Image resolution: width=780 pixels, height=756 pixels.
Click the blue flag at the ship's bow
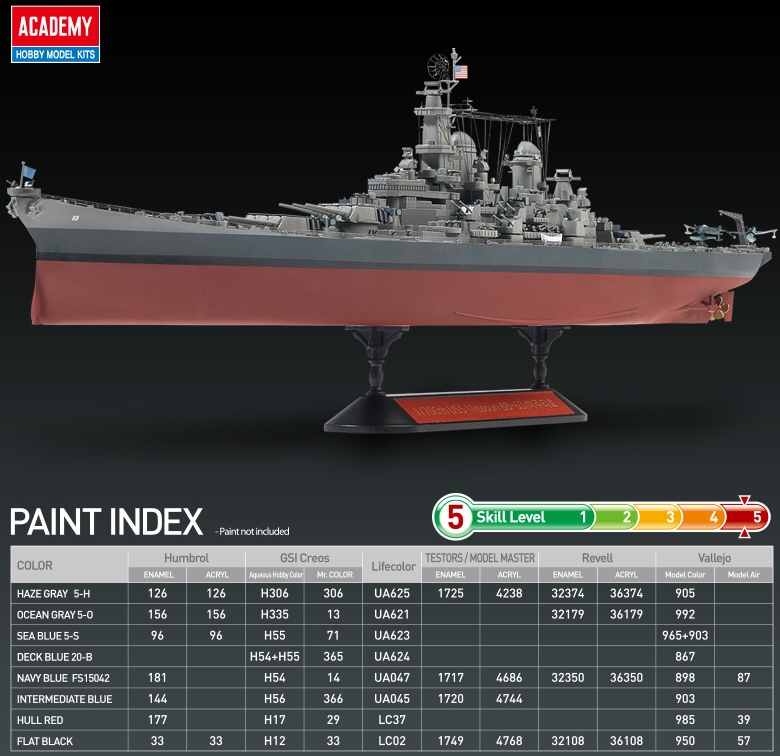tap(28, 173)
